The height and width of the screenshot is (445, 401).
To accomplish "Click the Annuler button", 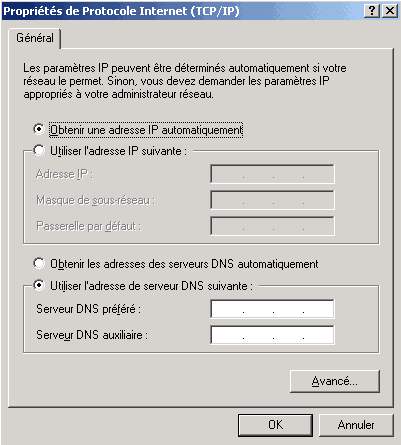I will 356,425.
